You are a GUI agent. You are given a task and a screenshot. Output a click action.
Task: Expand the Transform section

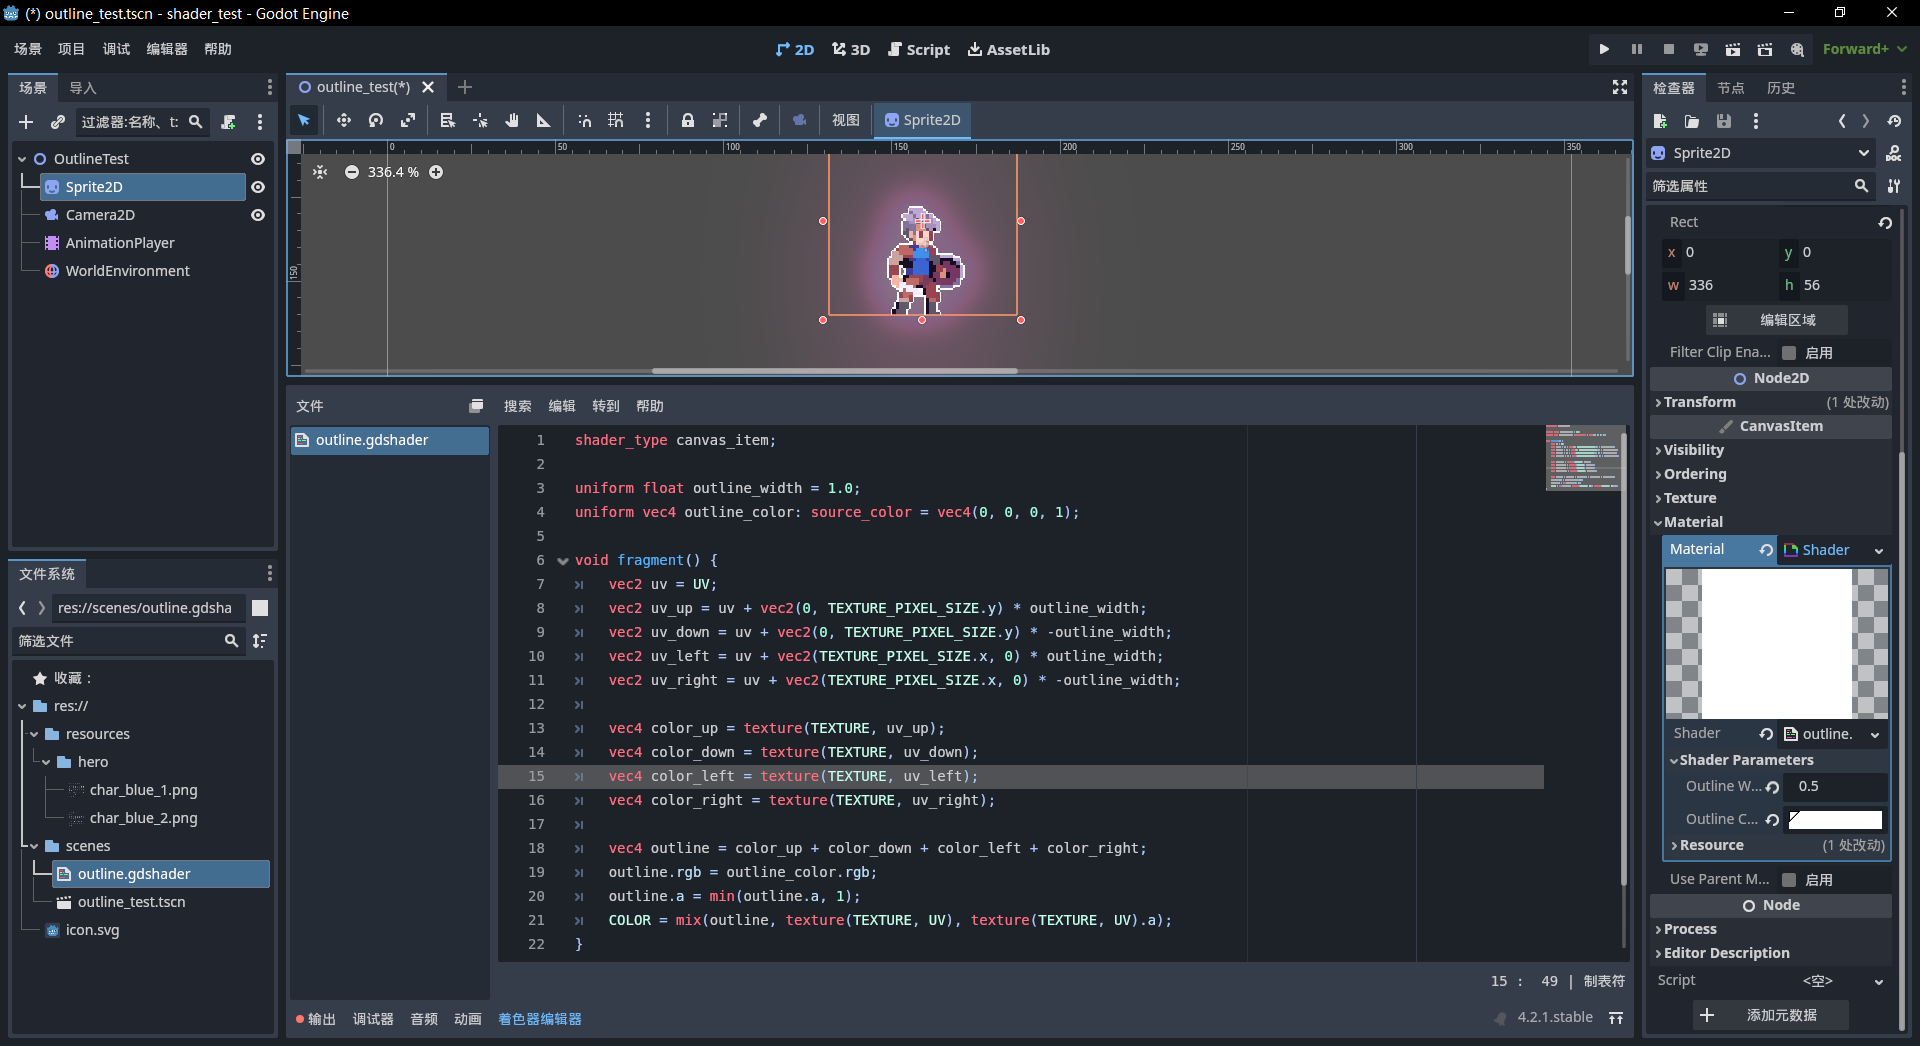coord(1699,402)
